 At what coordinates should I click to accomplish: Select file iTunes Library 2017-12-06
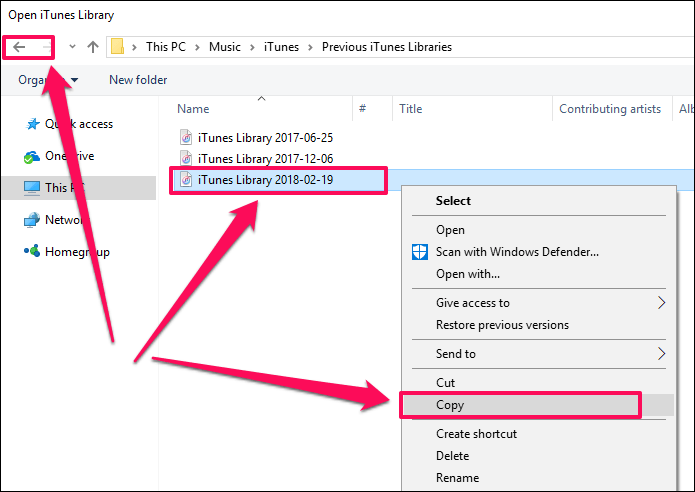point(265,159)
